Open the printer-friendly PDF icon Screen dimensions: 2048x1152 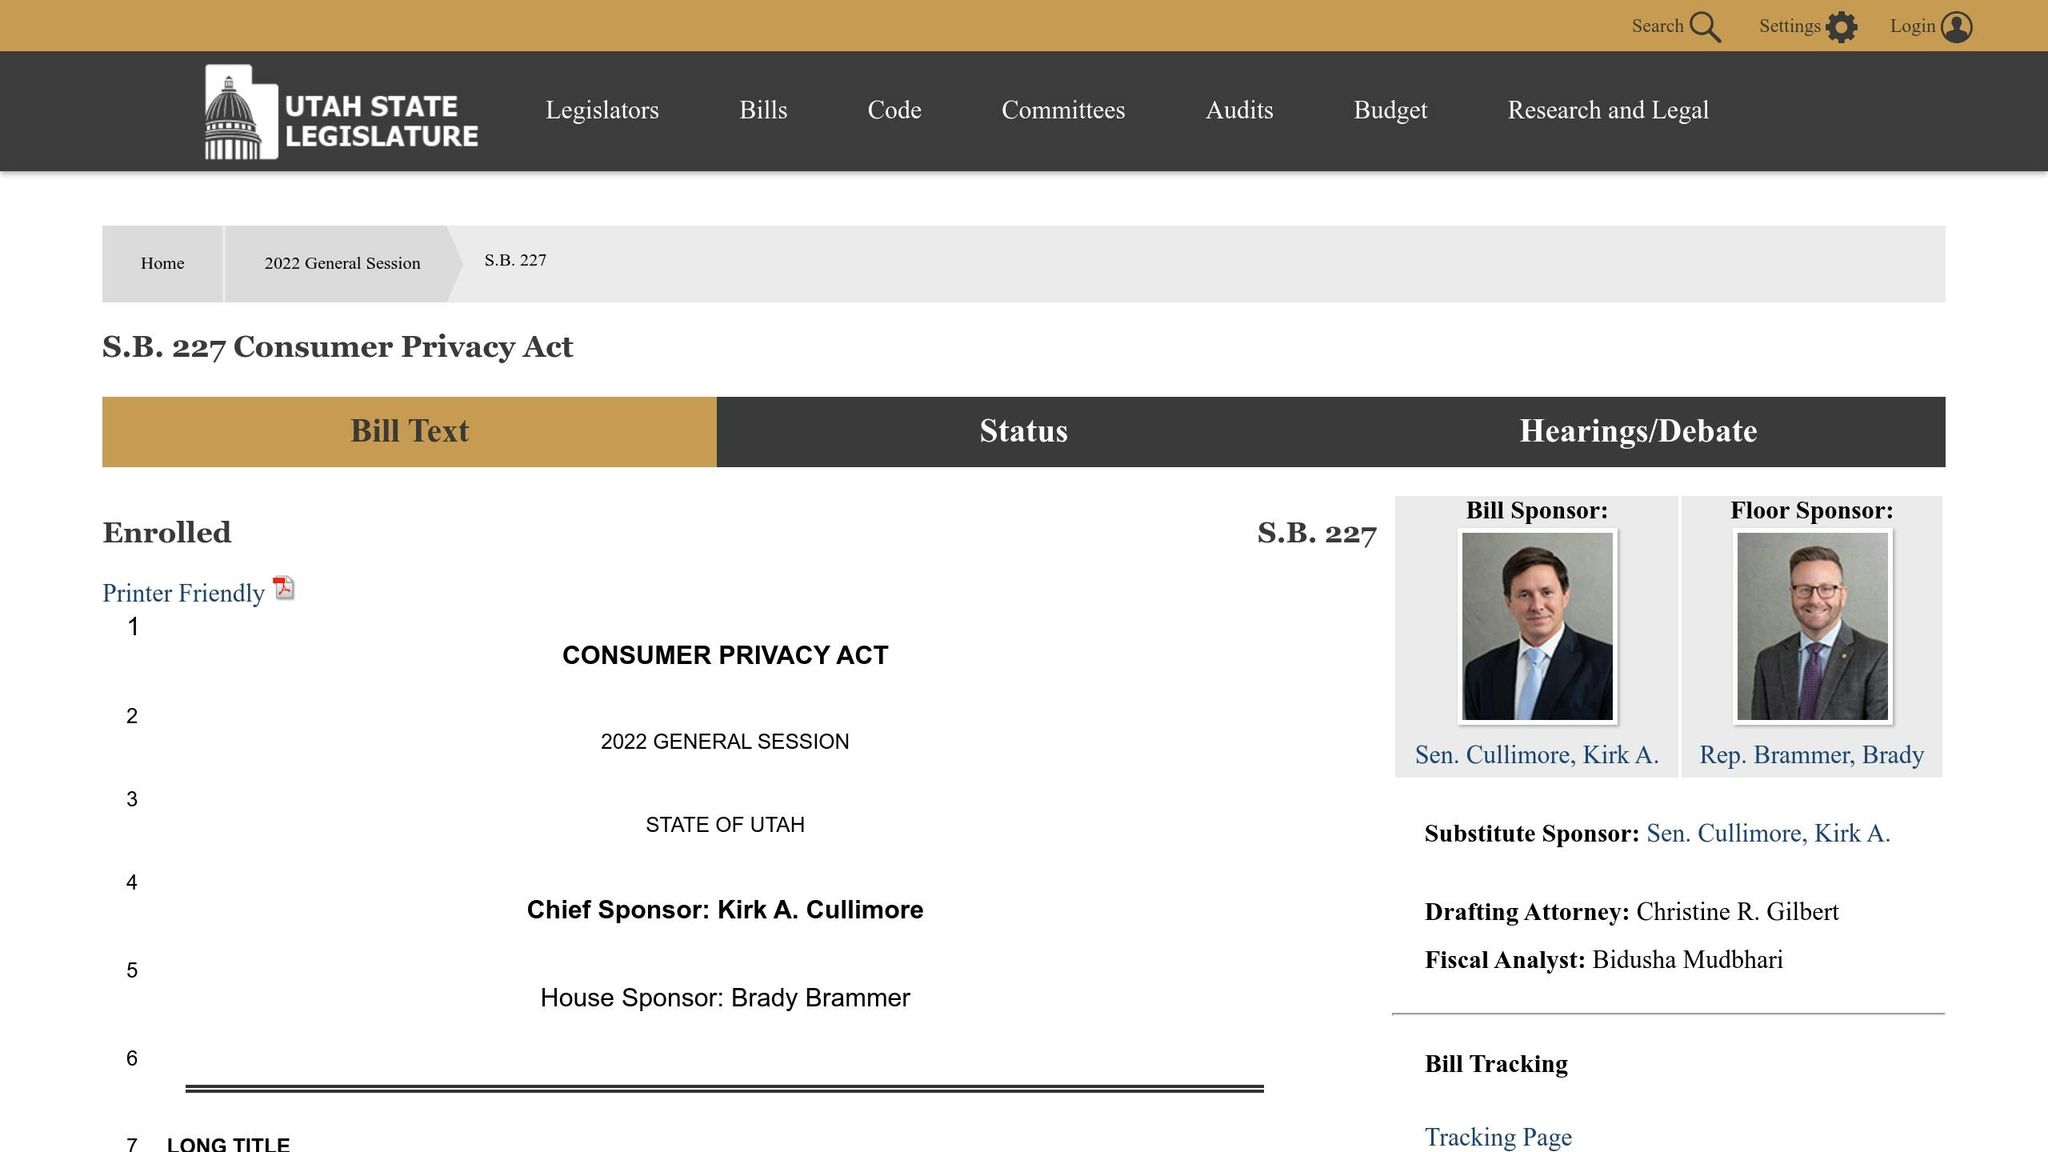click(284, 589)
